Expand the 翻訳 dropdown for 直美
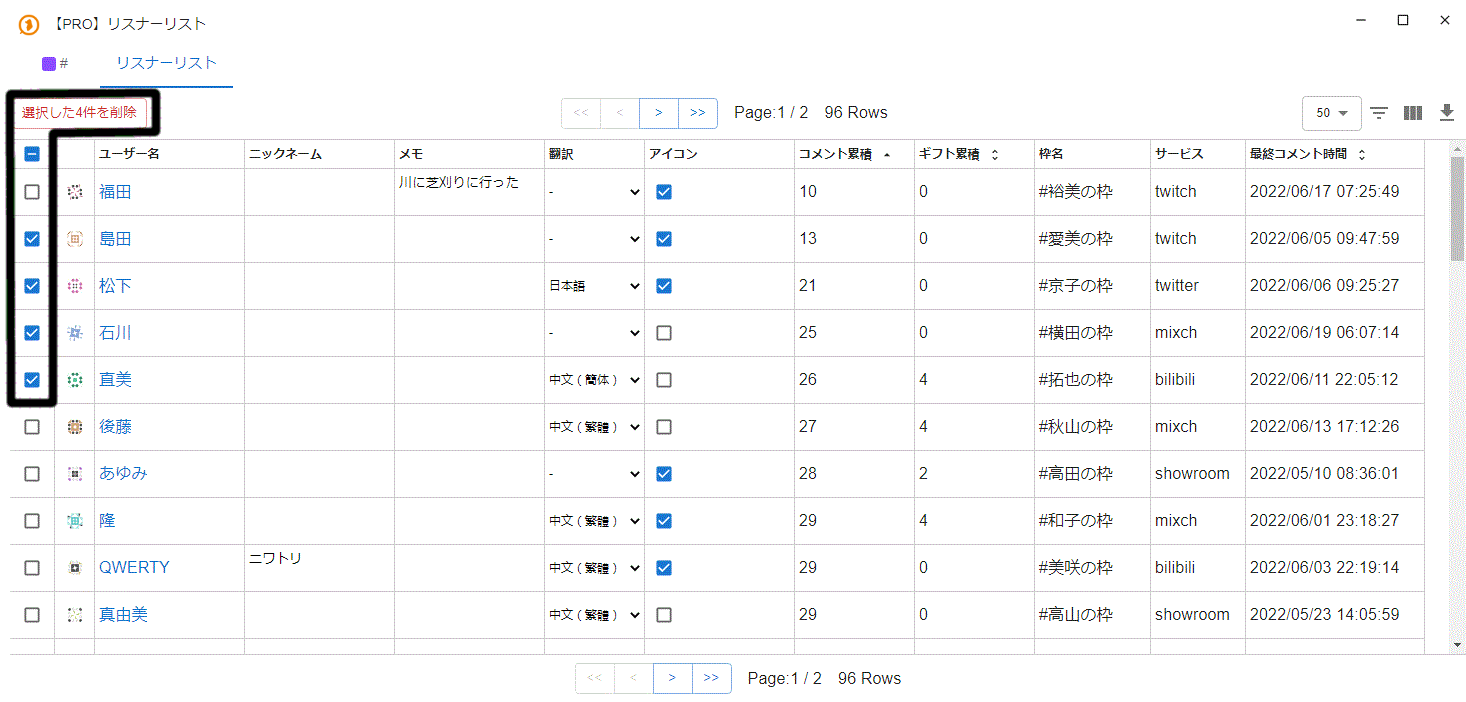This screenshot has height=702, width=1466. click(594, 380)
